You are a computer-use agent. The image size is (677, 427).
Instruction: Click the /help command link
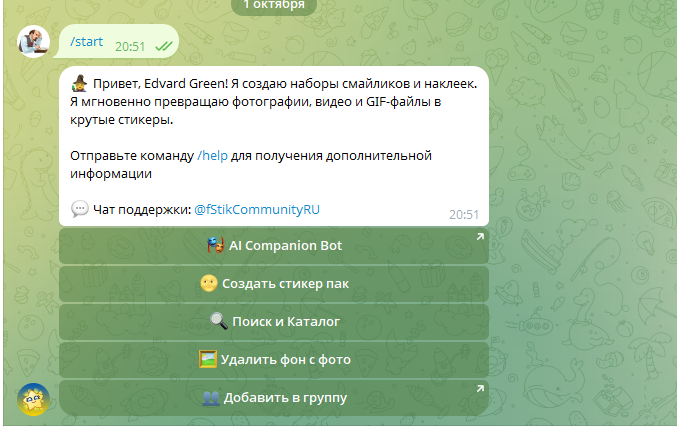click(x=212, y=155)
